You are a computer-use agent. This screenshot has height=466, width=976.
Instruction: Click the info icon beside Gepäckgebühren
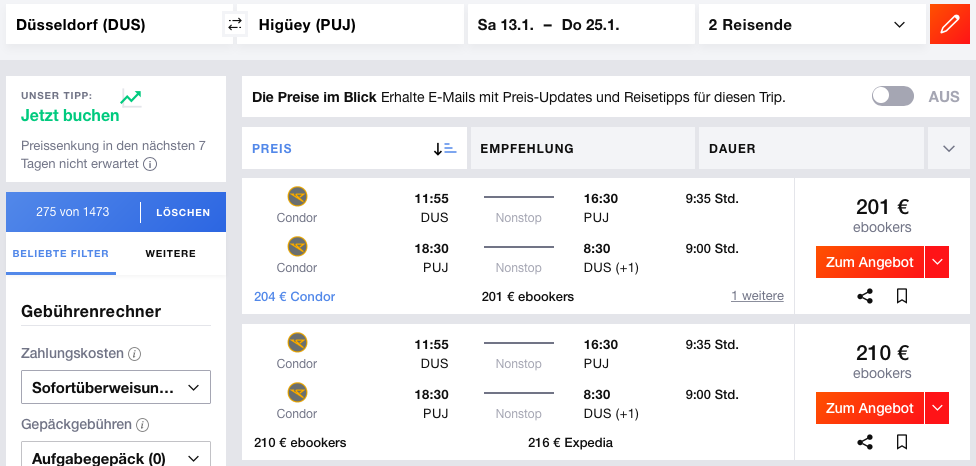point(141,425)
